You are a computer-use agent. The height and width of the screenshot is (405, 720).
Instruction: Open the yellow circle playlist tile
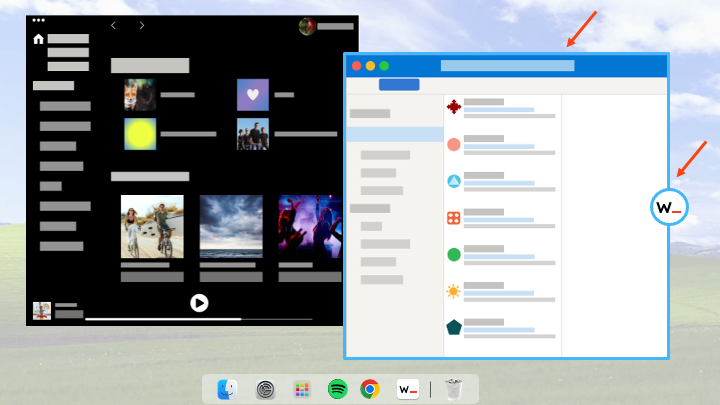click(x=140, y=134)
